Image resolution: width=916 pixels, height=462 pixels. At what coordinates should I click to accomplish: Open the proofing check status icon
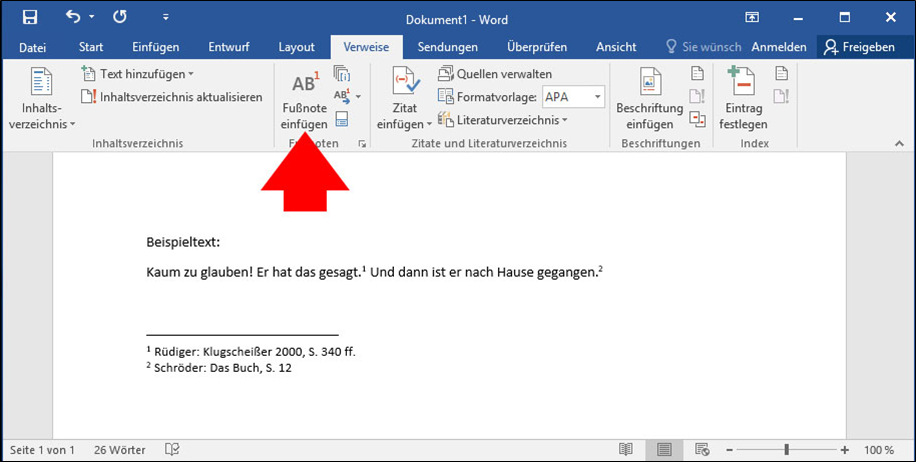172,449
